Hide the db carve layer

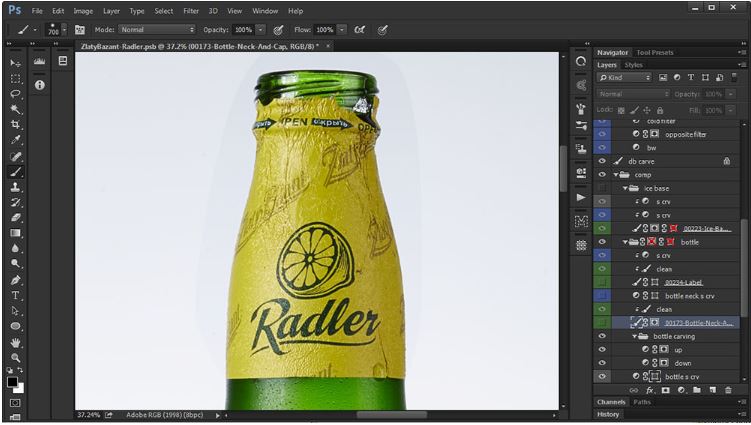602,161
